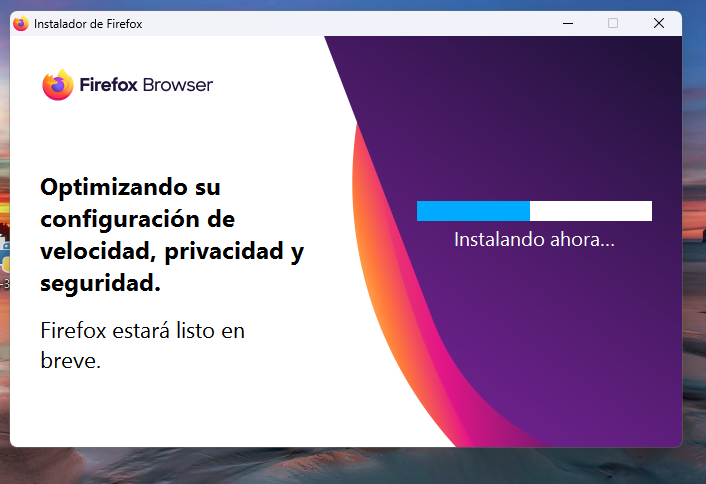
Task: Click the Firefox icon in the title bar
Action: click(21, 24)
